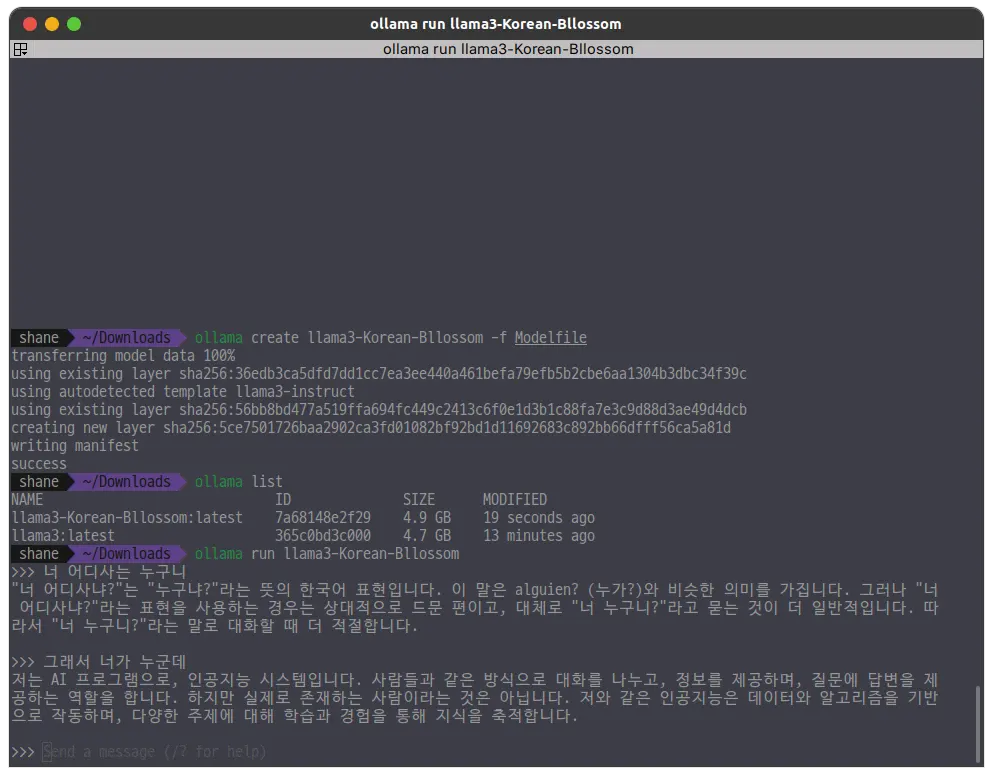Click the terminal scrollbar thumb
This screenshot has width=993, height=776.
(x=977, y=724)
